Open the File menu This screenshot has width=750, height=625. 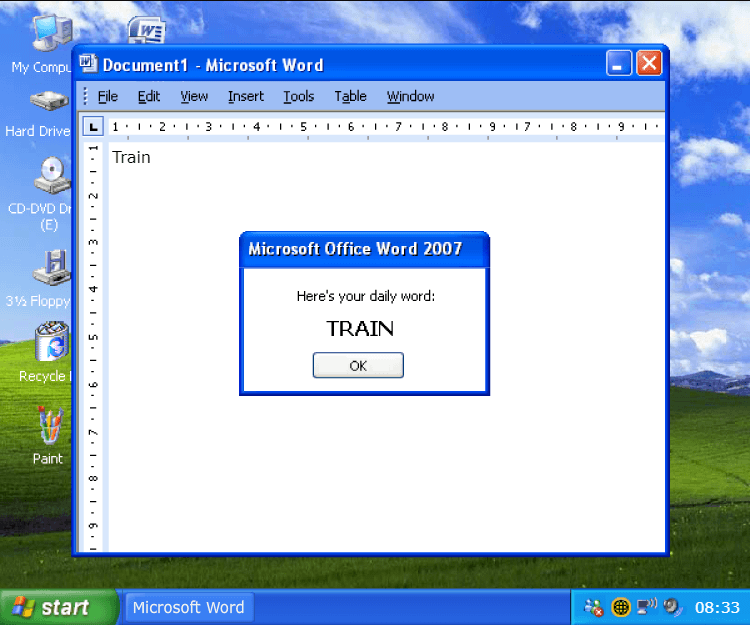pyautogui.click(x=108, y=97)
